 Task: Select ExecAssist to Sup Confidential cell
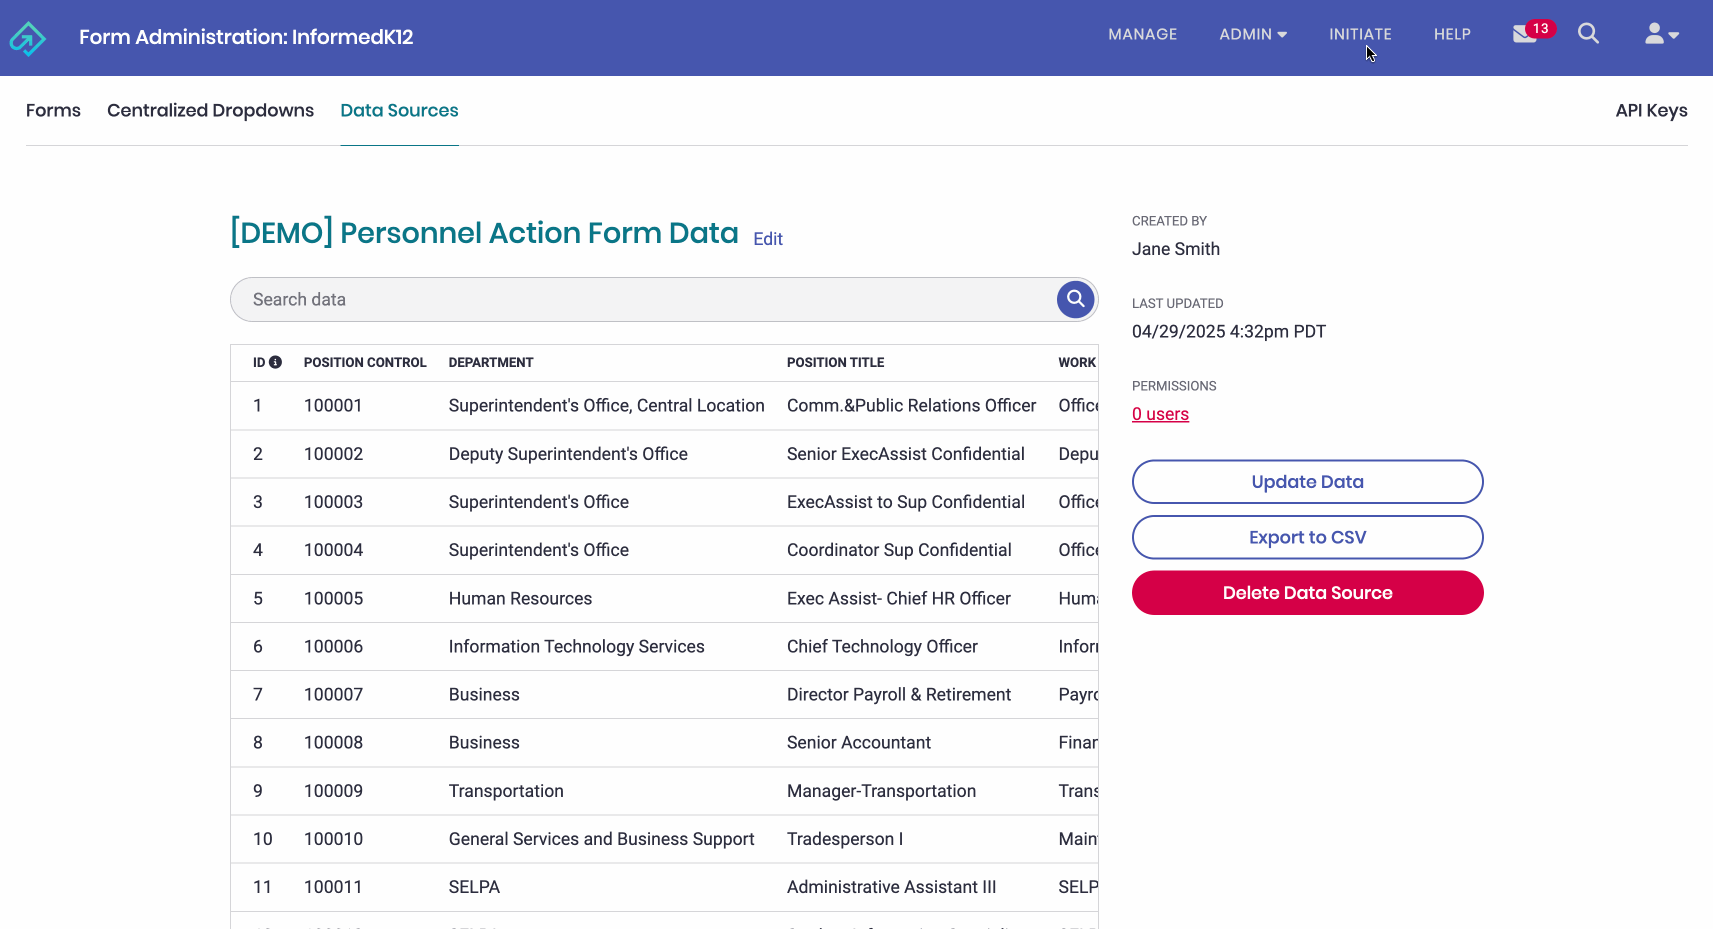(905, 502)
